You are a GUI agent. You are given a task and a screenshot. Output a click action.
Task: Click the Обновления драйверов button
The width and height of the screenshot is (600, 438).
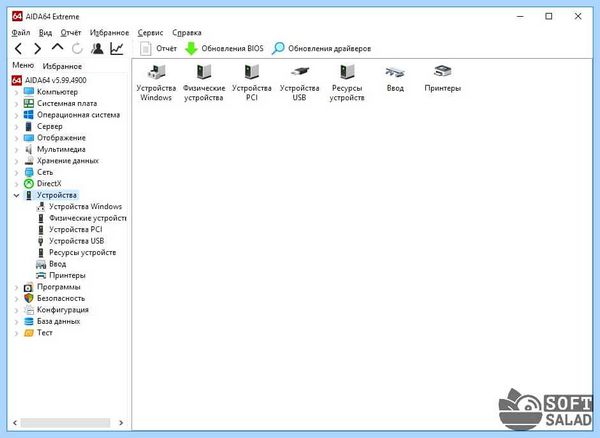(x=321, y=49)
